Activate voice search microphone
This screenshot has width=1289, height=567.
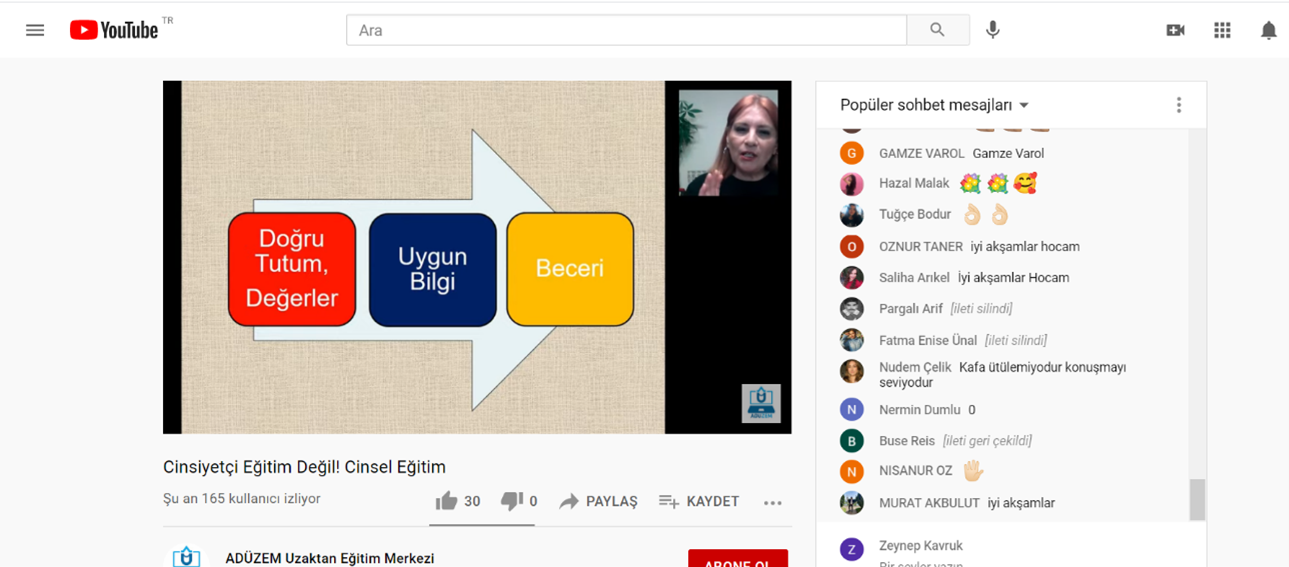click(x=992, y=30)
